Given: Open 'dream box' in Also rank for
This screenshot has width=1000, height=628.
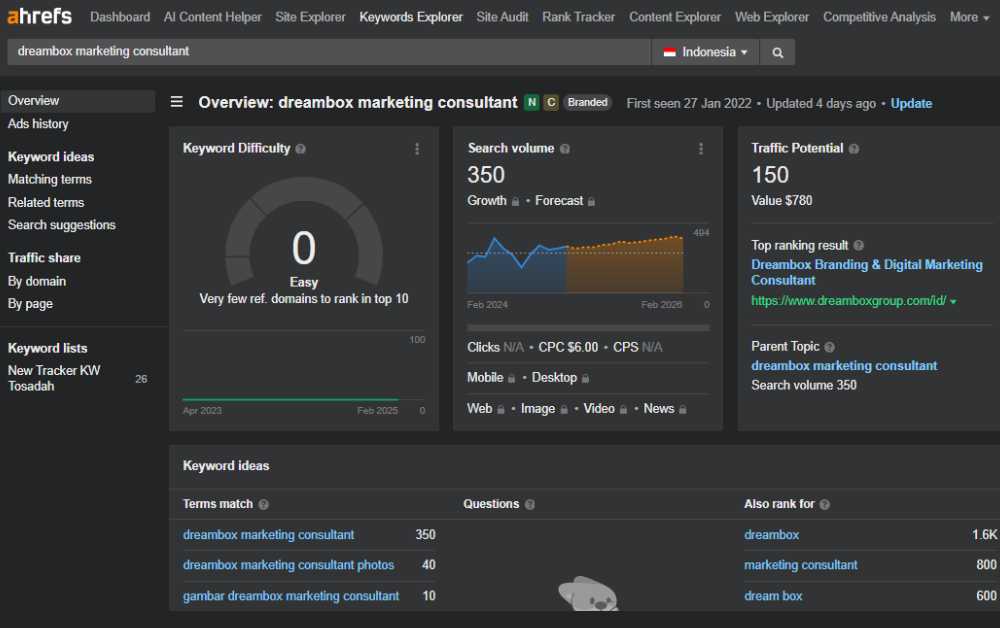Looking at the screenshot, I should [x=773, y=596].
